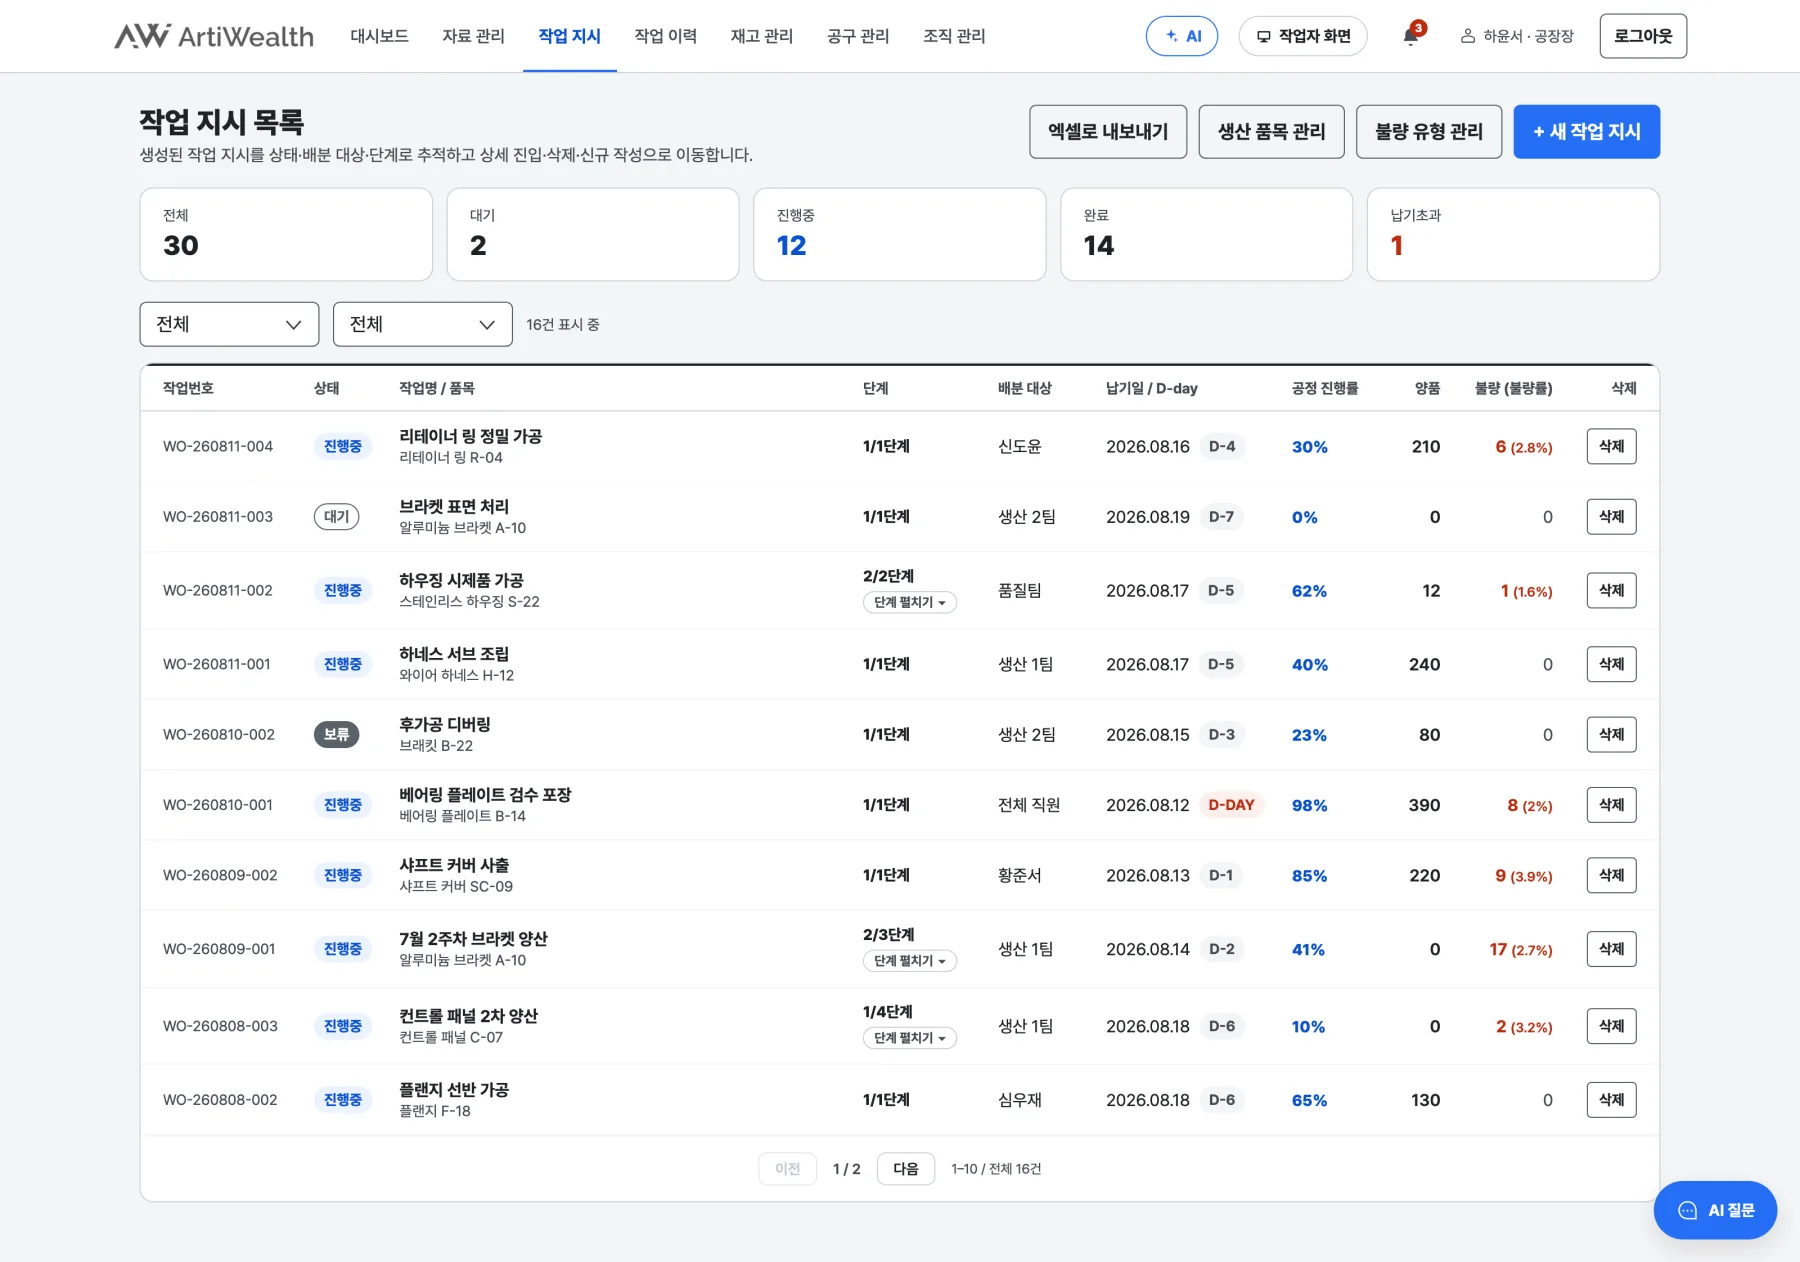
Task: Open 베어링 플레이트 검수 포장 work order
Action: click(485, 795)
